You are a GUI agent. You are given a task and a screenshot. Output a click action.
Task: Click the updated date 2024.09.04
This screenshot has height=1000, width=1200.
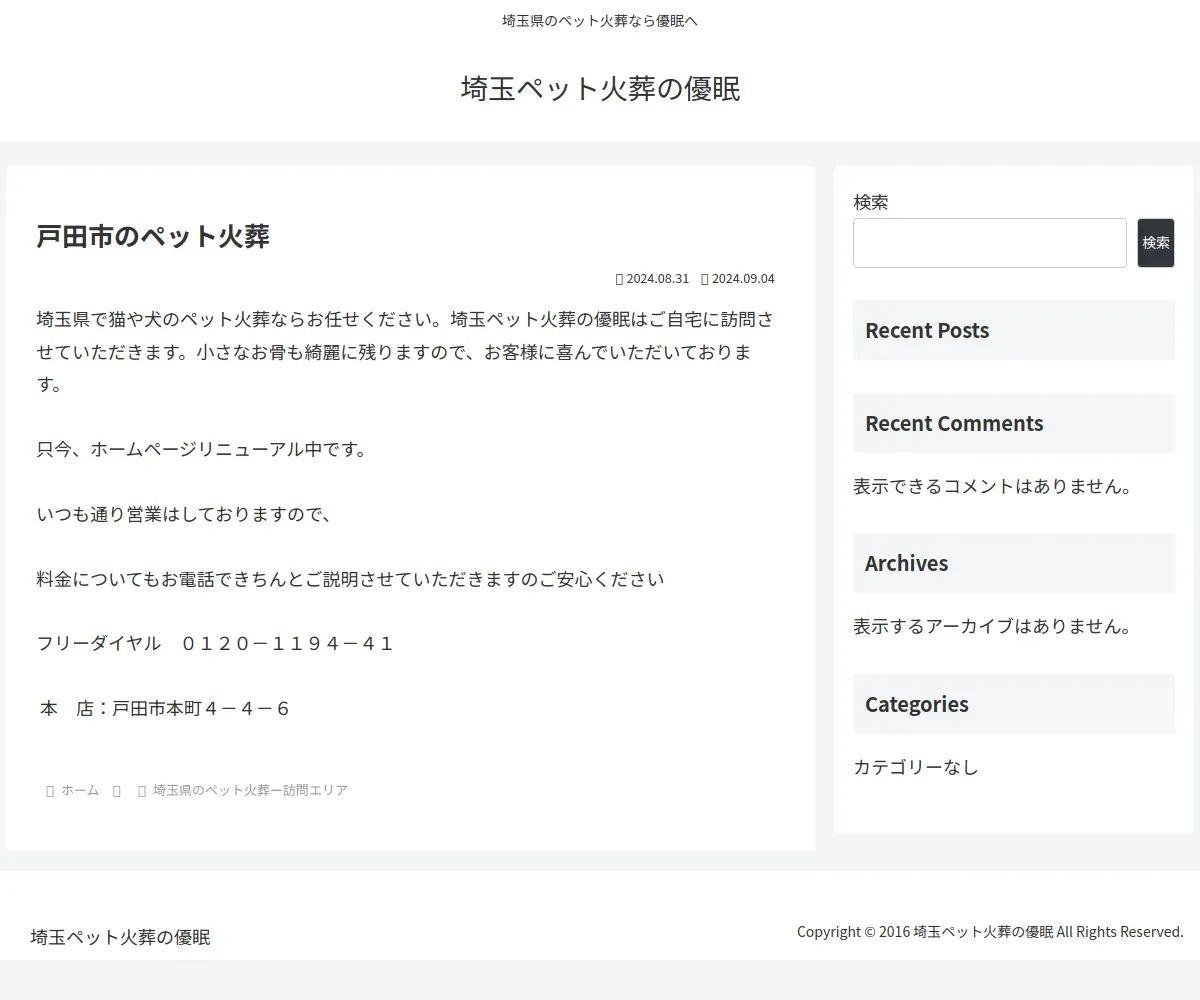click(743, 279)
